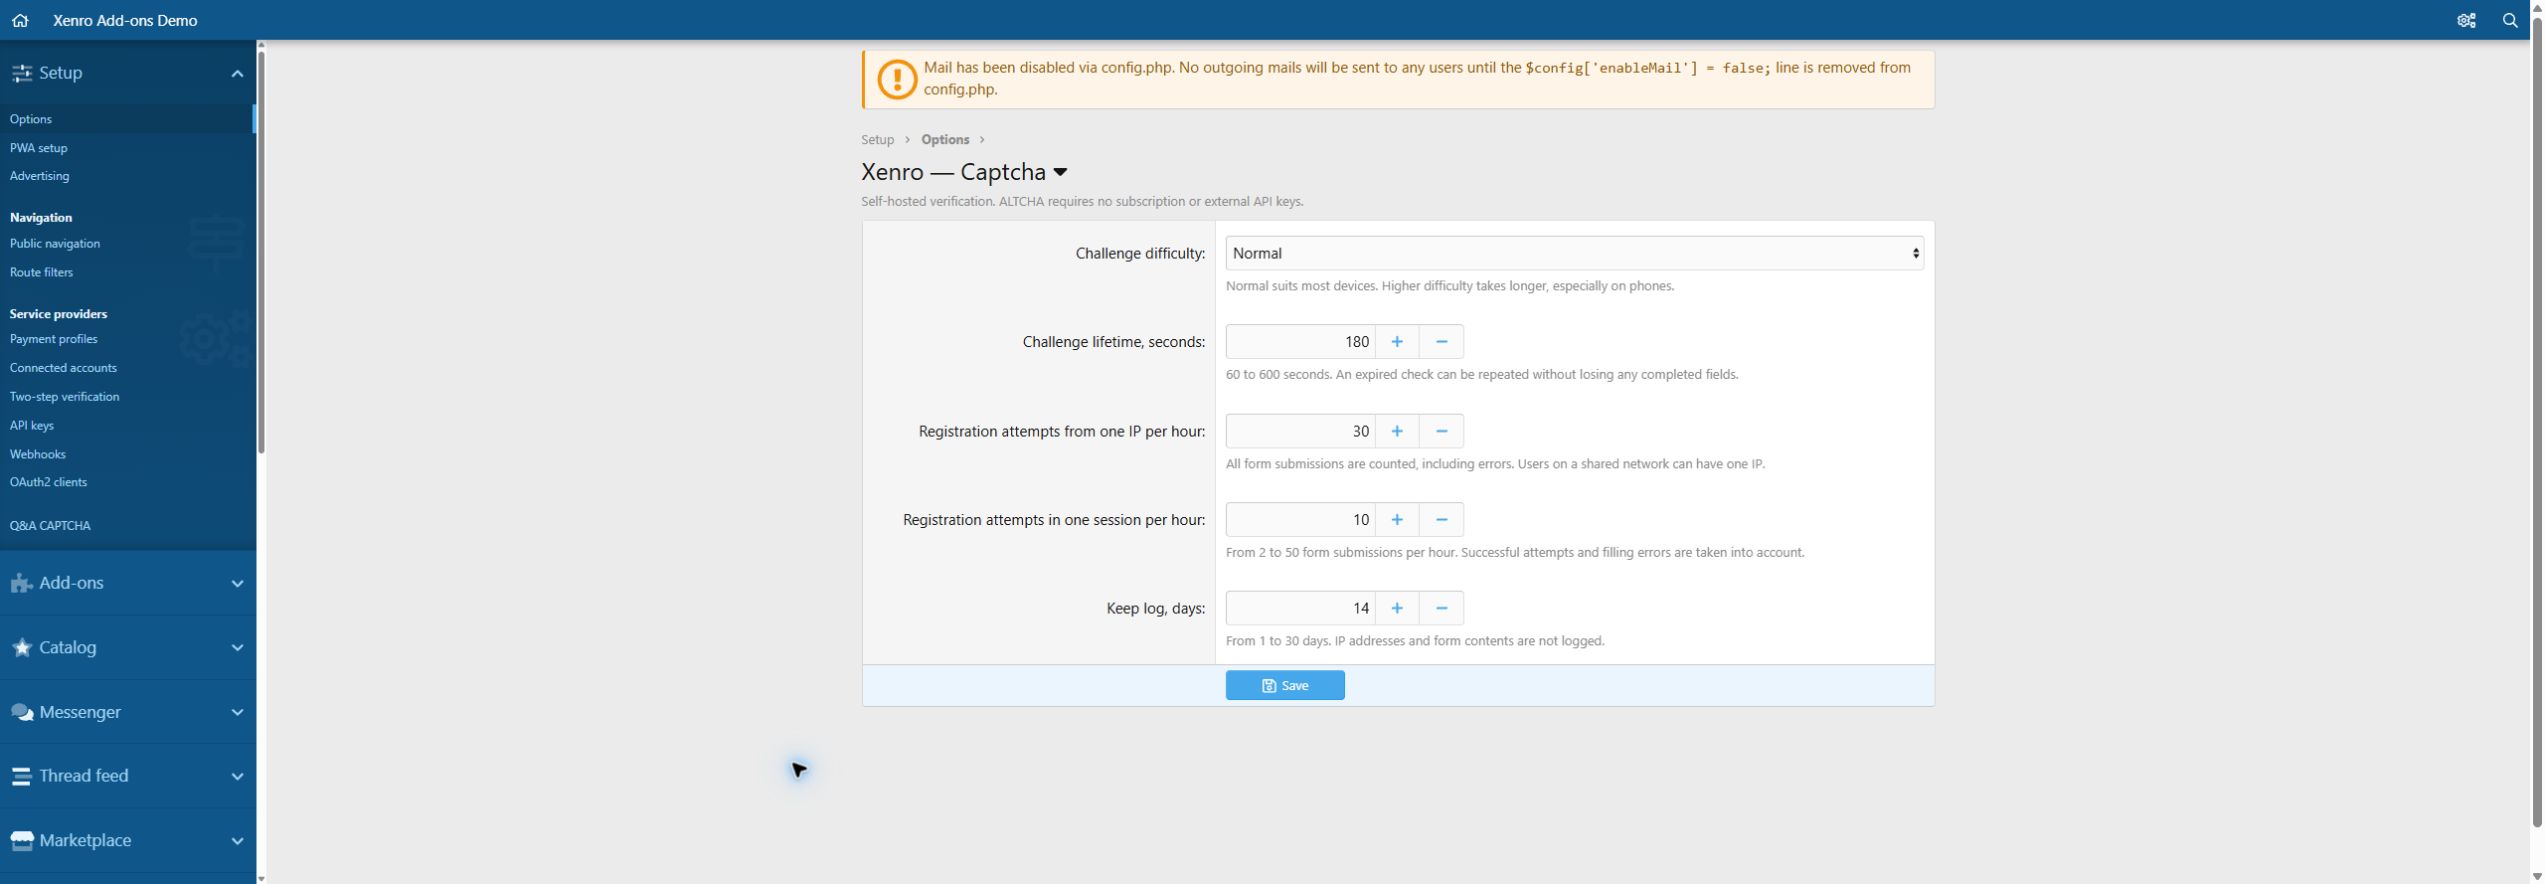This screenshot has height=884, width=2545.
Task: Decrease session attempts per hour minus icon
Action: [1441, 520]
